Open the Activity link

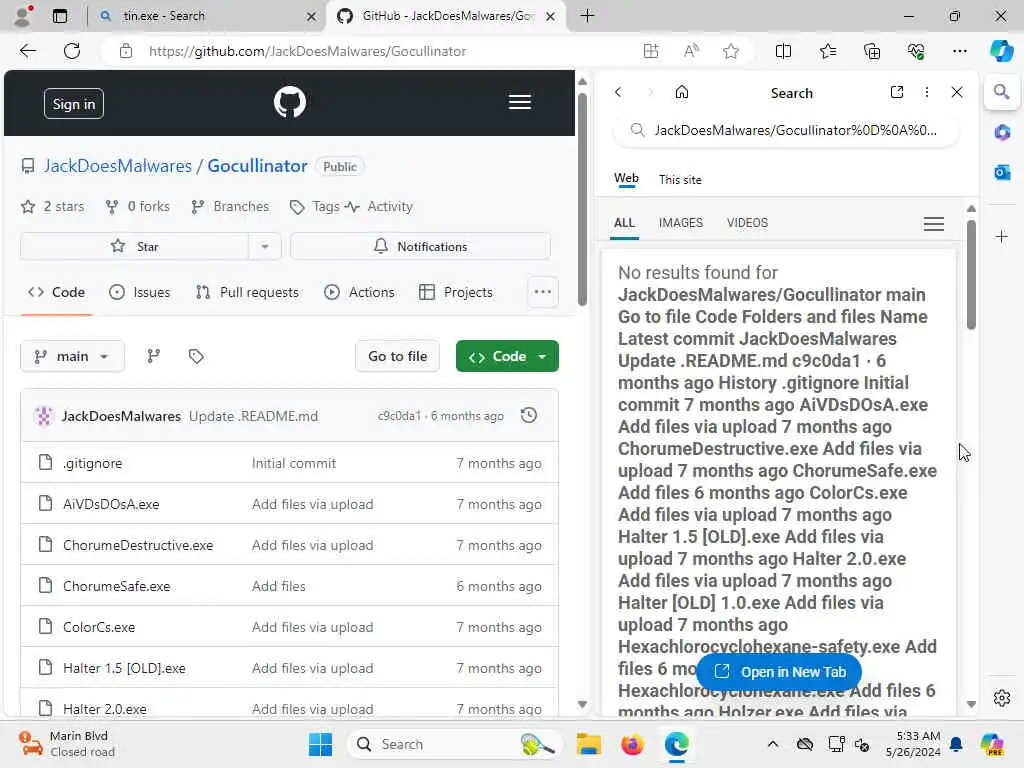379,206
